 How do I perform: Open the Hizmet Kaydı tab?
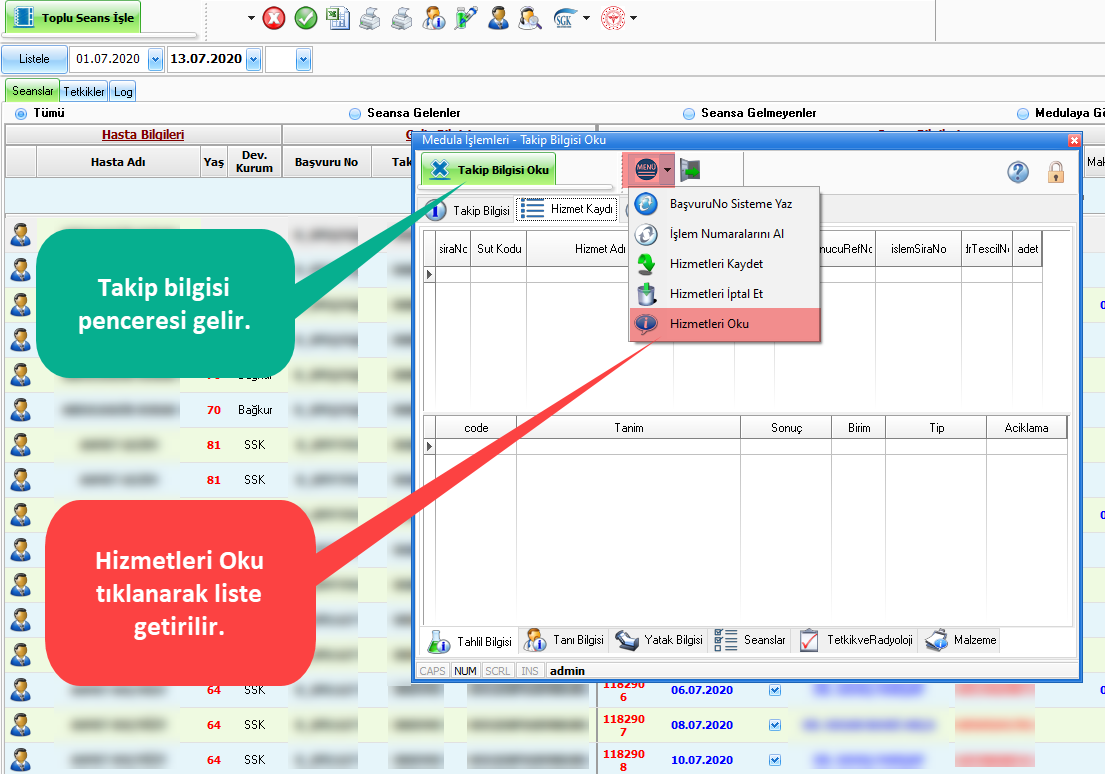[567, 209]
